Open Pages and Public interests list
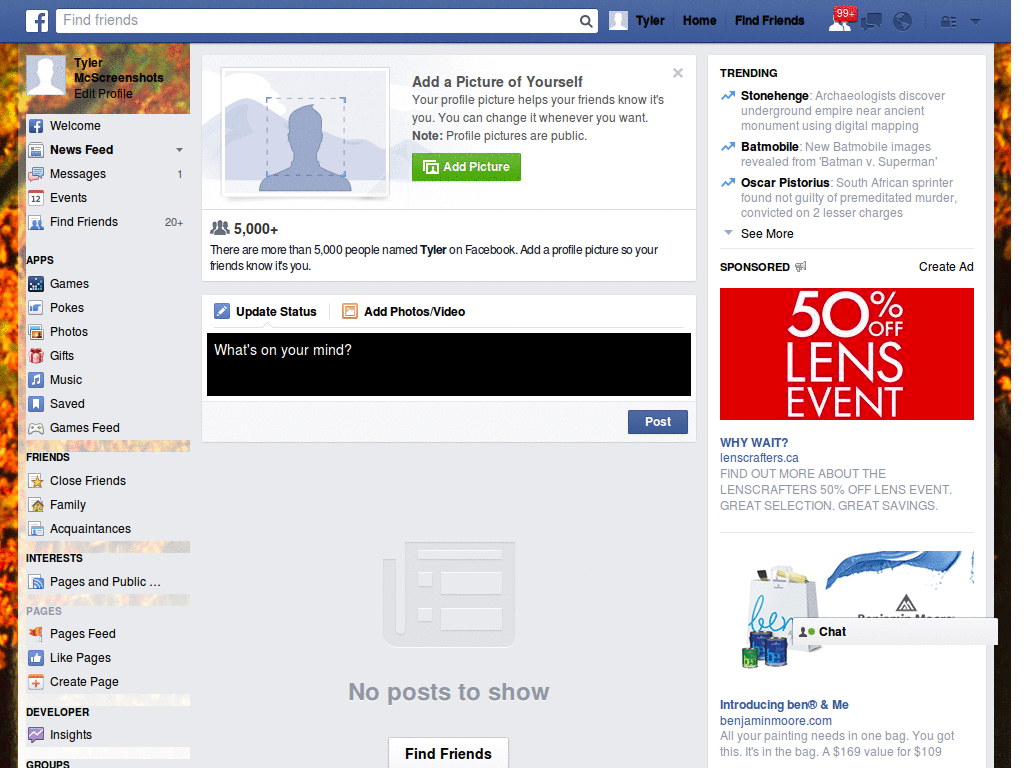 pos(105,582)
